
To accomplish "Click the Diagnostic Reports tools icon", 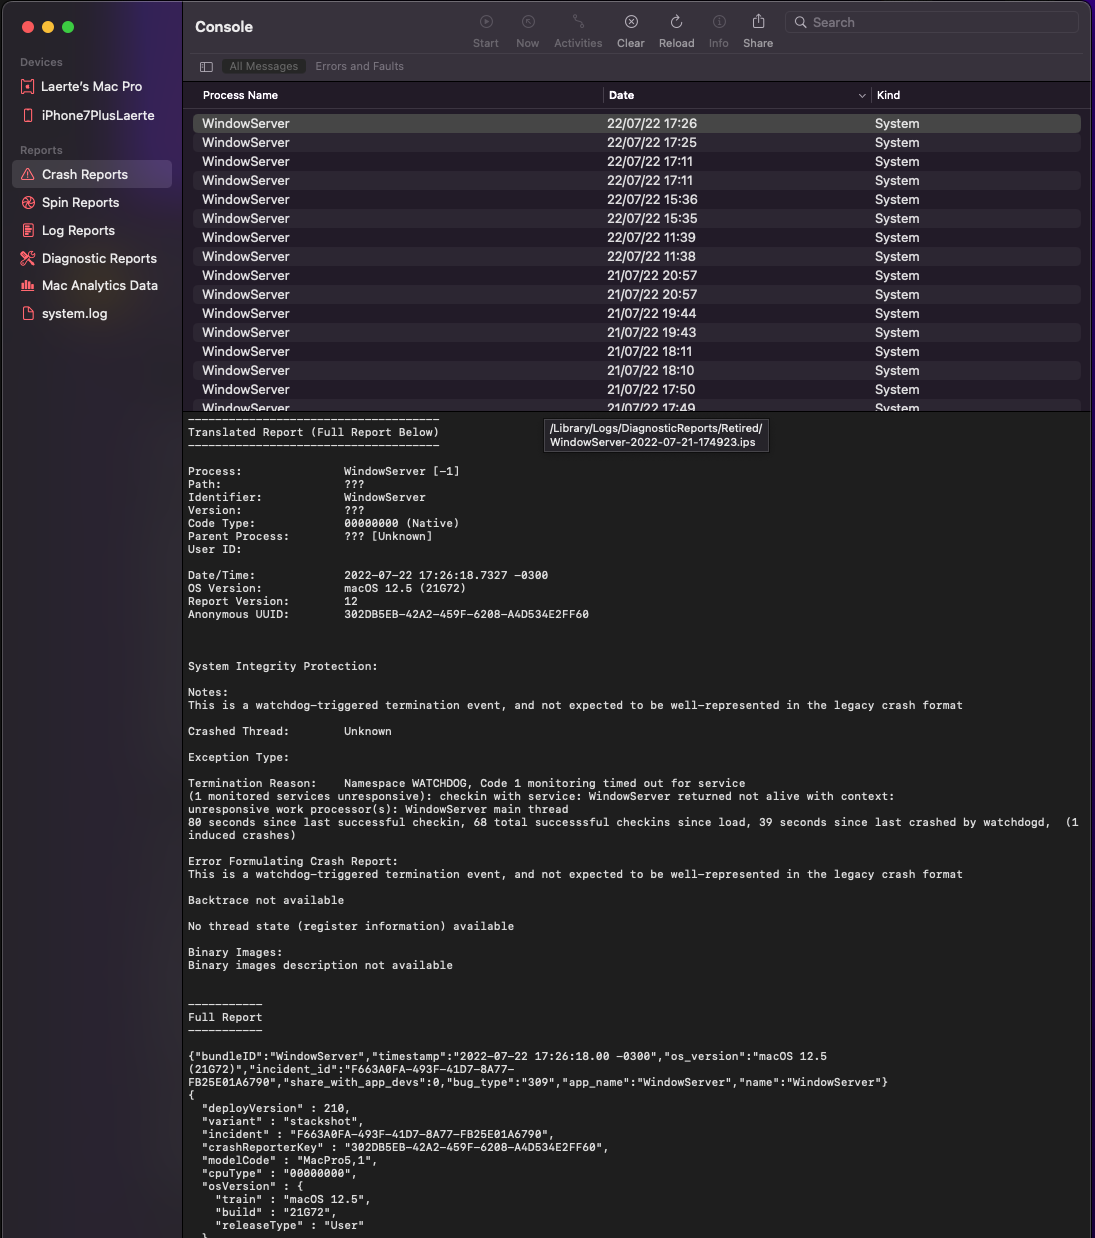I will coord(28,258).
